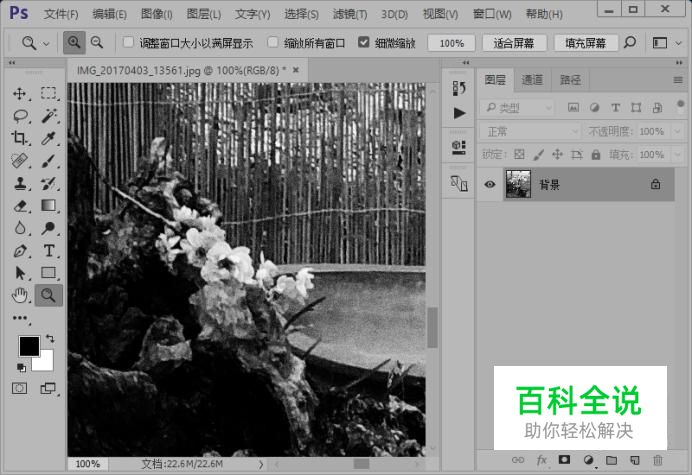The height and width of the screenshot is (475, 692).
Task: Swap foreground and background colors
Action: click(50, 339)
